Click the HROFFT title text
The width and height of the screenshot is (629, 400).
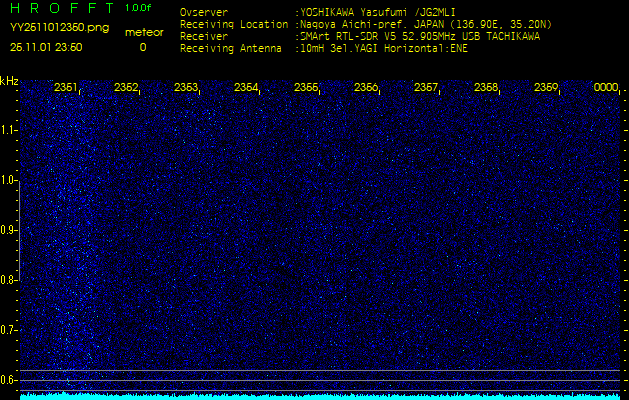[x=60, y=8]
